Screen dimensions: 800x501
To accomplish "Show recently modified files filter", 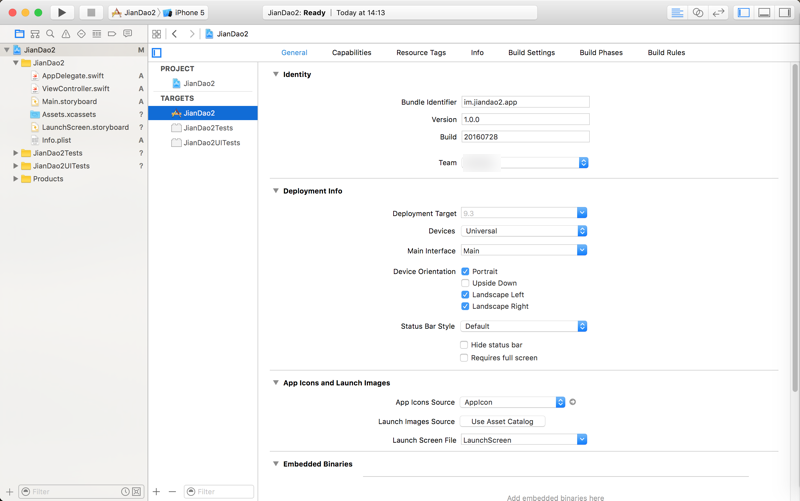I will tap(125, 491).
